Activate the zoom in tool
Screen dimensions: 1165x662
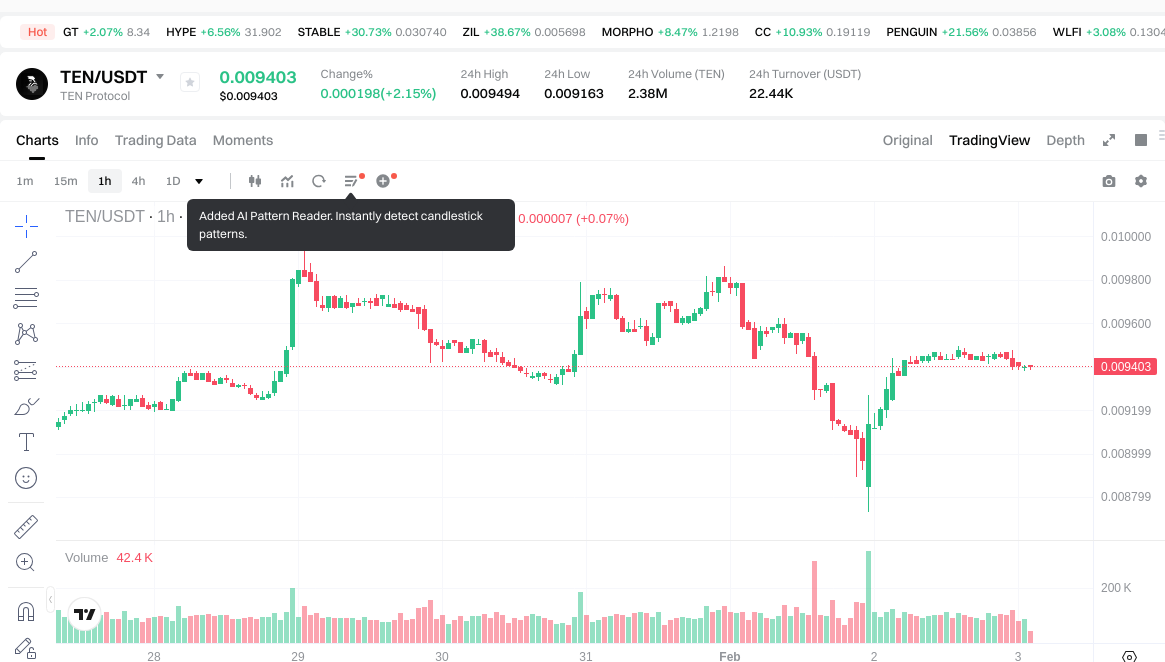click(27, 562)
